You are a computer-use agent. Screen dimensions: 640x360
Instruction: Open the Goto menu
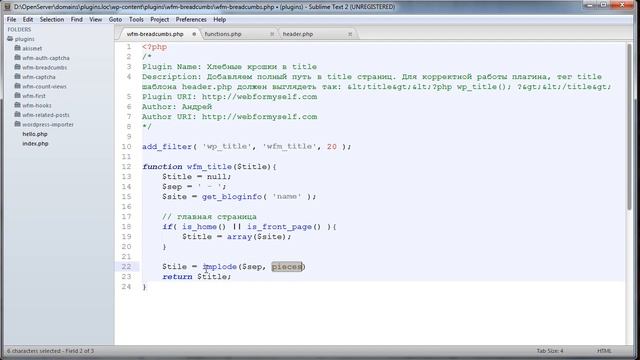pyautogui.click(x=116, y=20)
